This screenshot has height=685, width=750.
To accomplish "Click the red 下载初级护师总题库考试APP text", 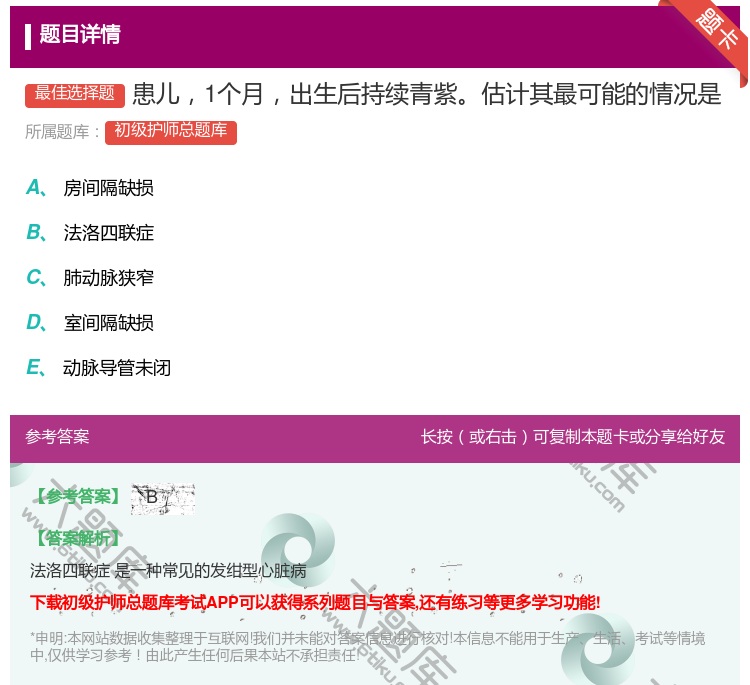I will pos(315,602).
